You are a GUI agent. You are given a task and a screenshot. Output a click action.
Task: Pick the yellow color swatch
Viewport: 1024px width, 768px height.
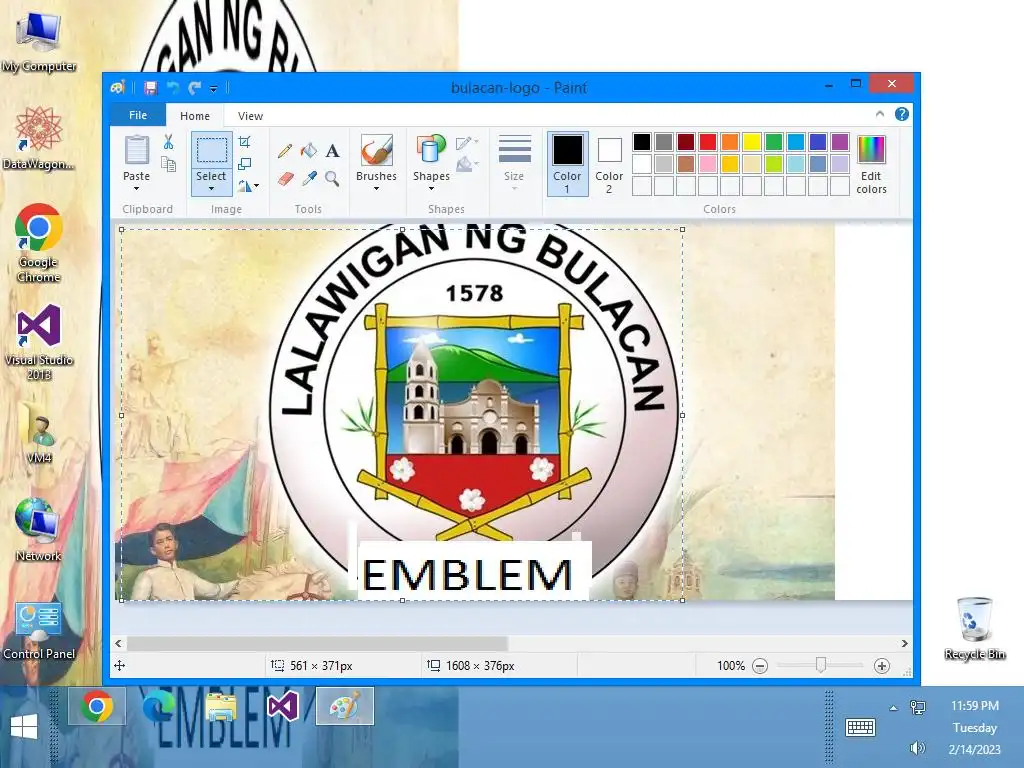pyautogui.click(x=752, y=142)
